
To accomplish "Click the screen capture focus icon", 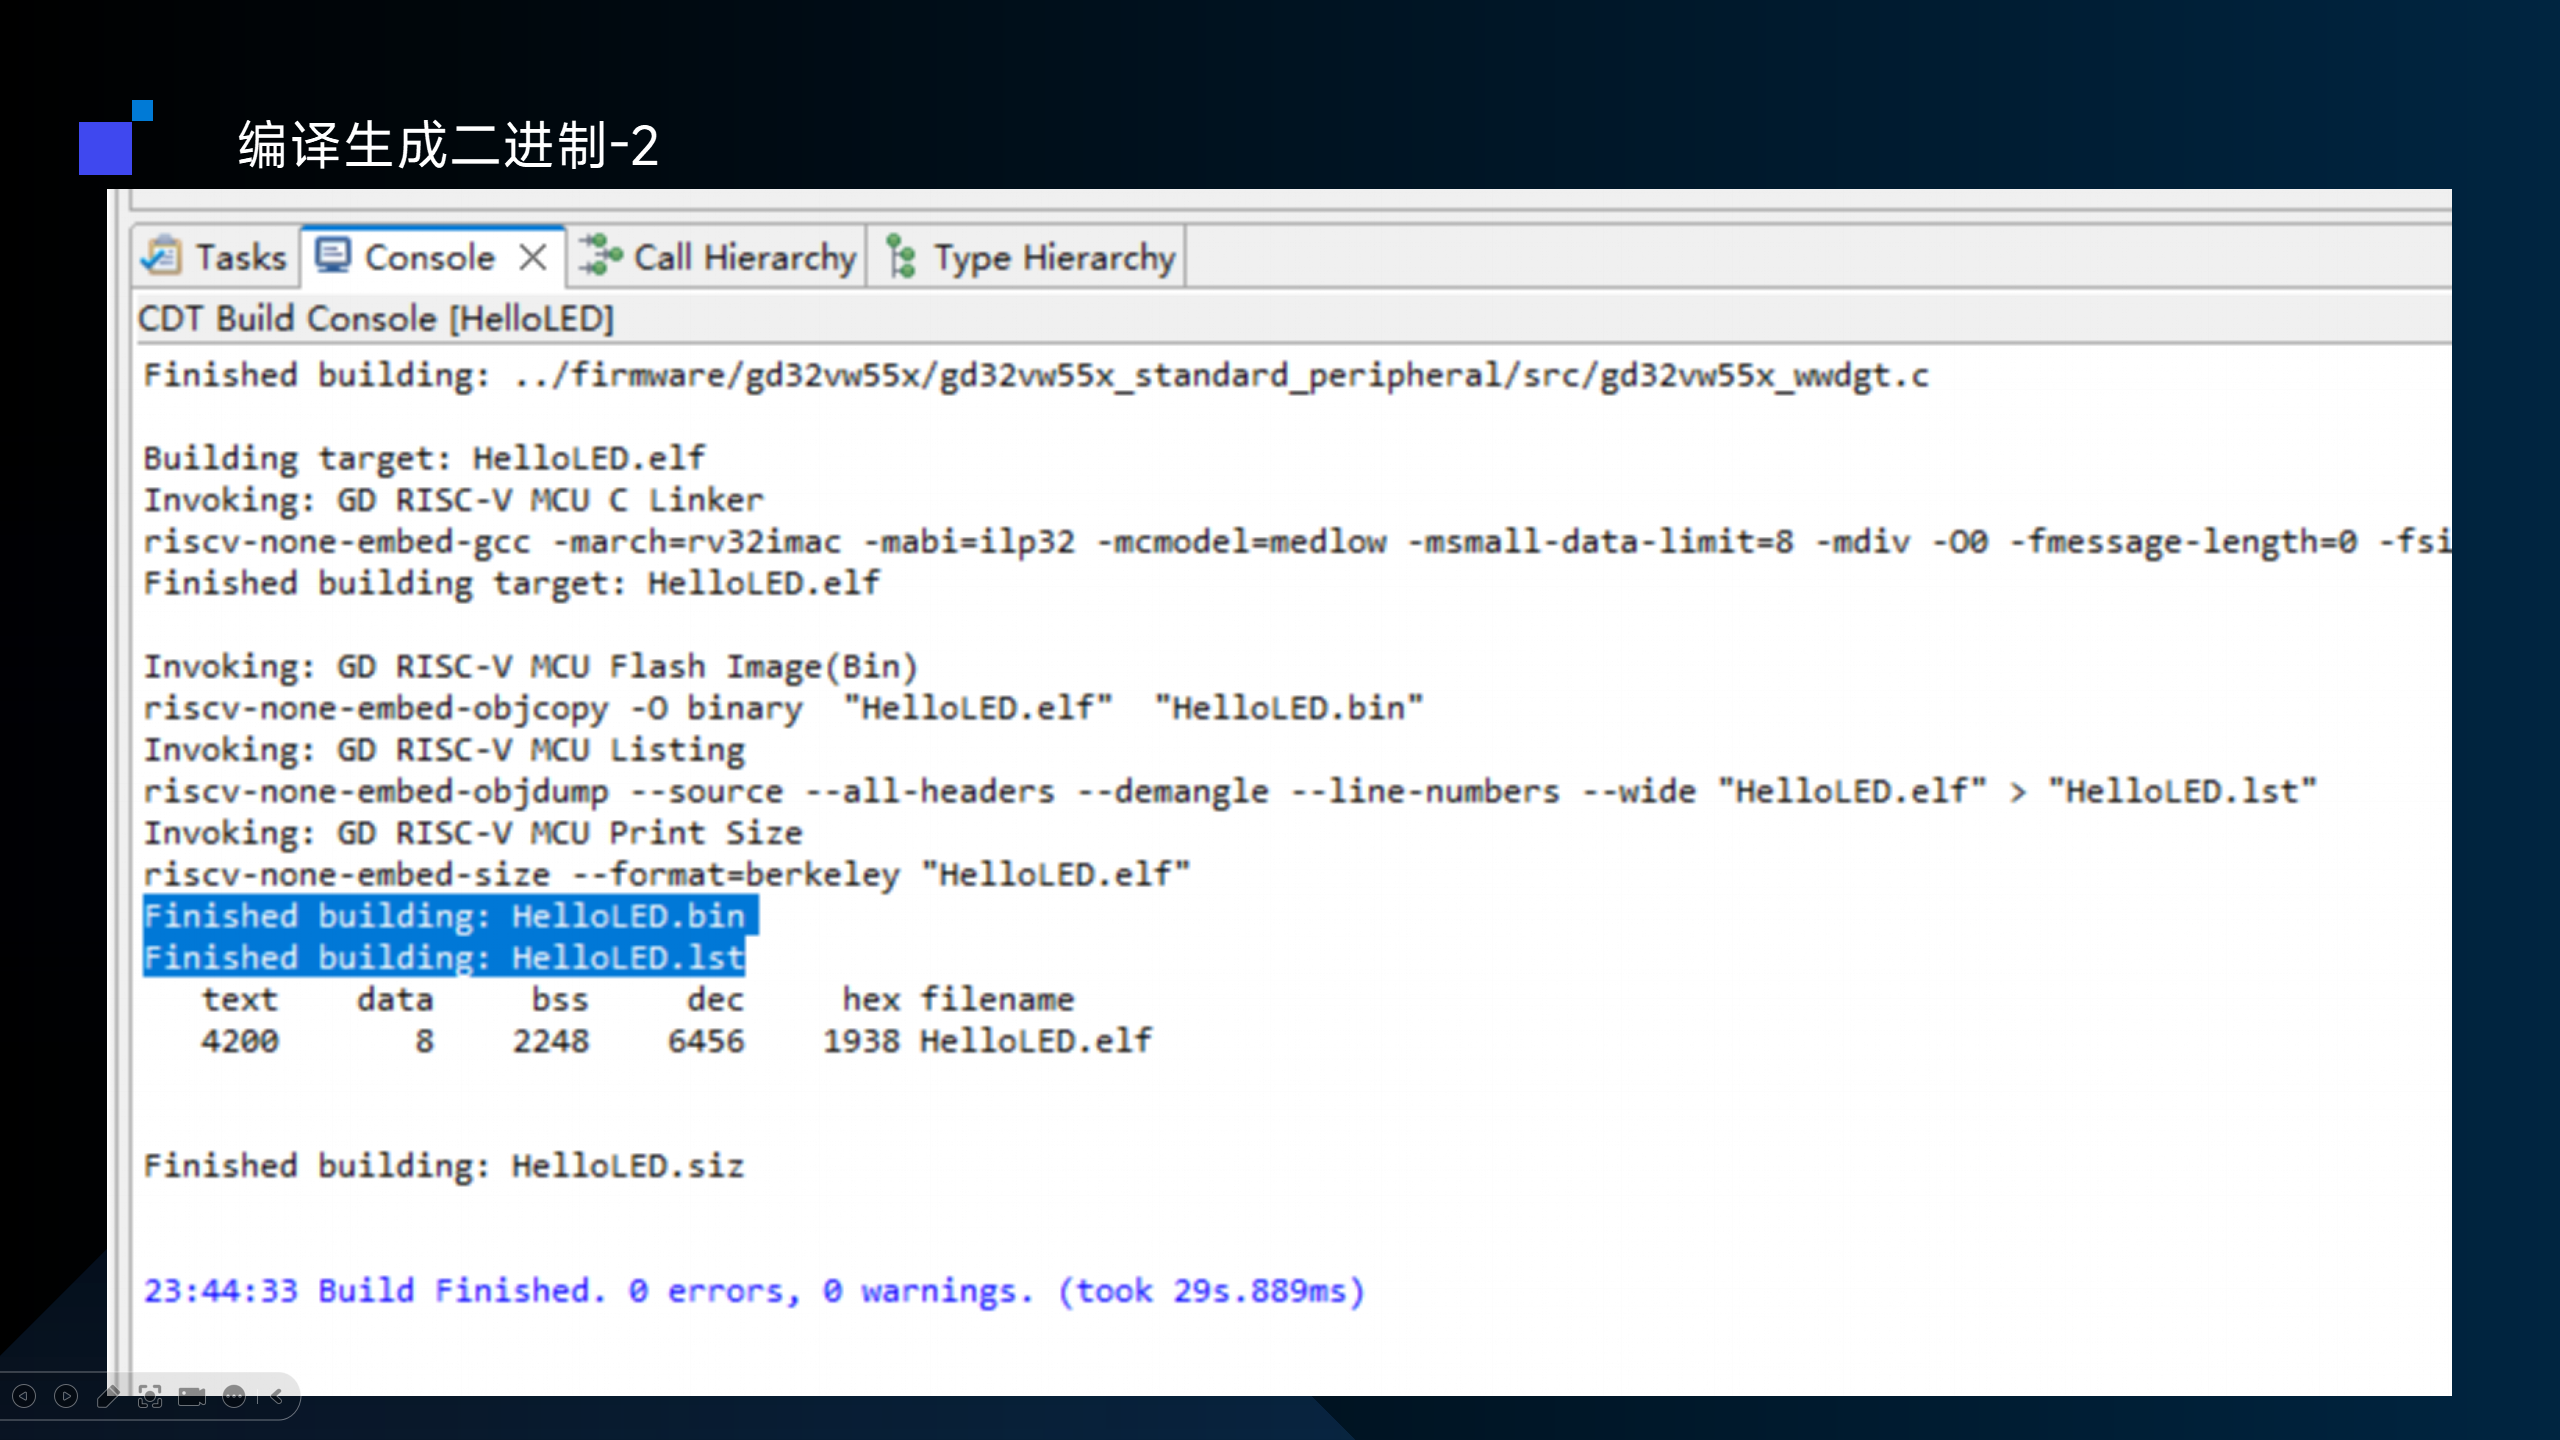I will pos(150,1396).
